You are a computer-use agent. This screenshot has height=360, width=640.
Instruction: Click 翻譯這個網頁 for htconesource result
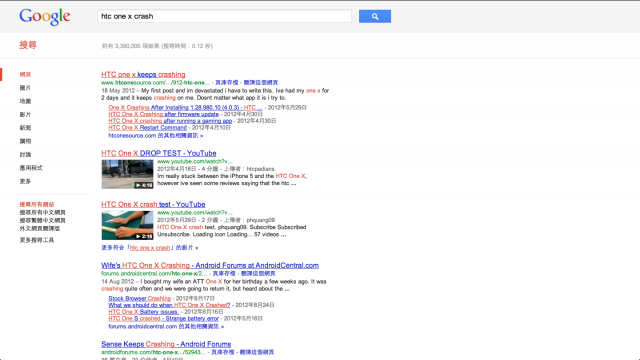[261, 82]
